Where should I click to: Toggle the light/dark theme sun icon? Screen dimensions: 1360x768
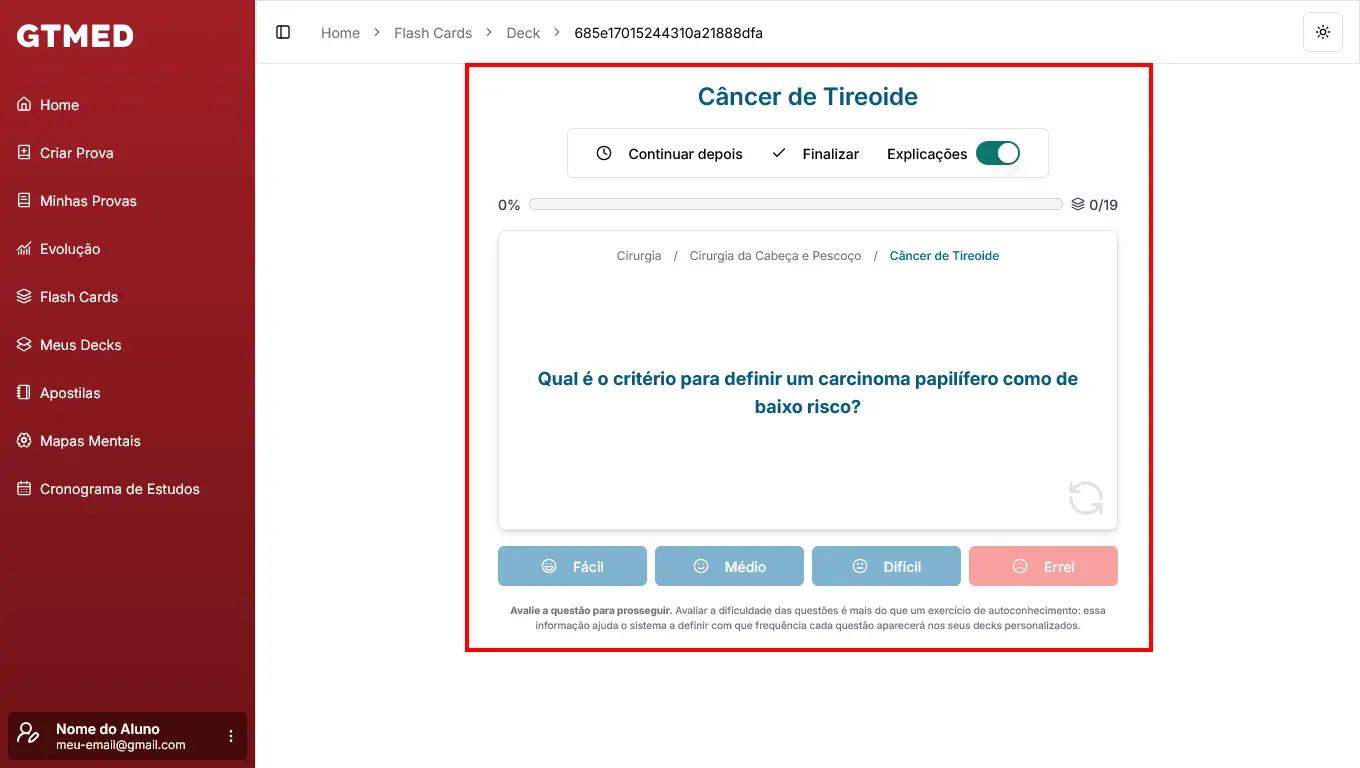point(1323,32)
